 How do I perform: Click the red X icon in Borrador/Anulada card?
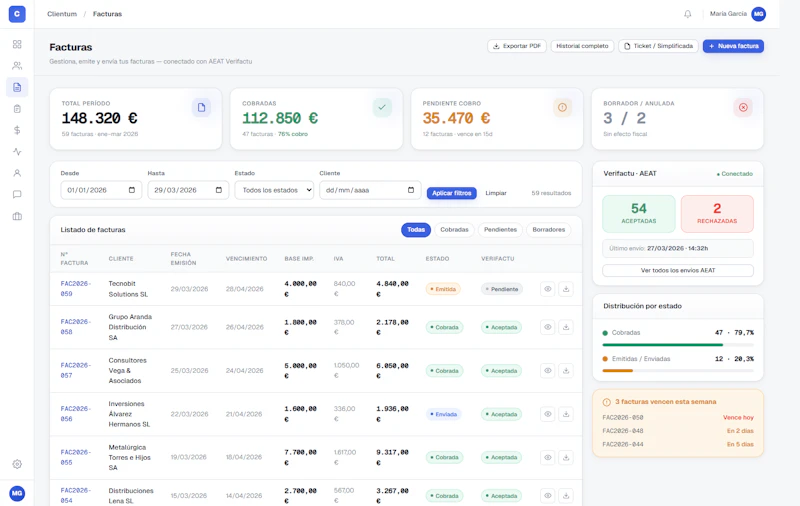[x=743, y=108]
